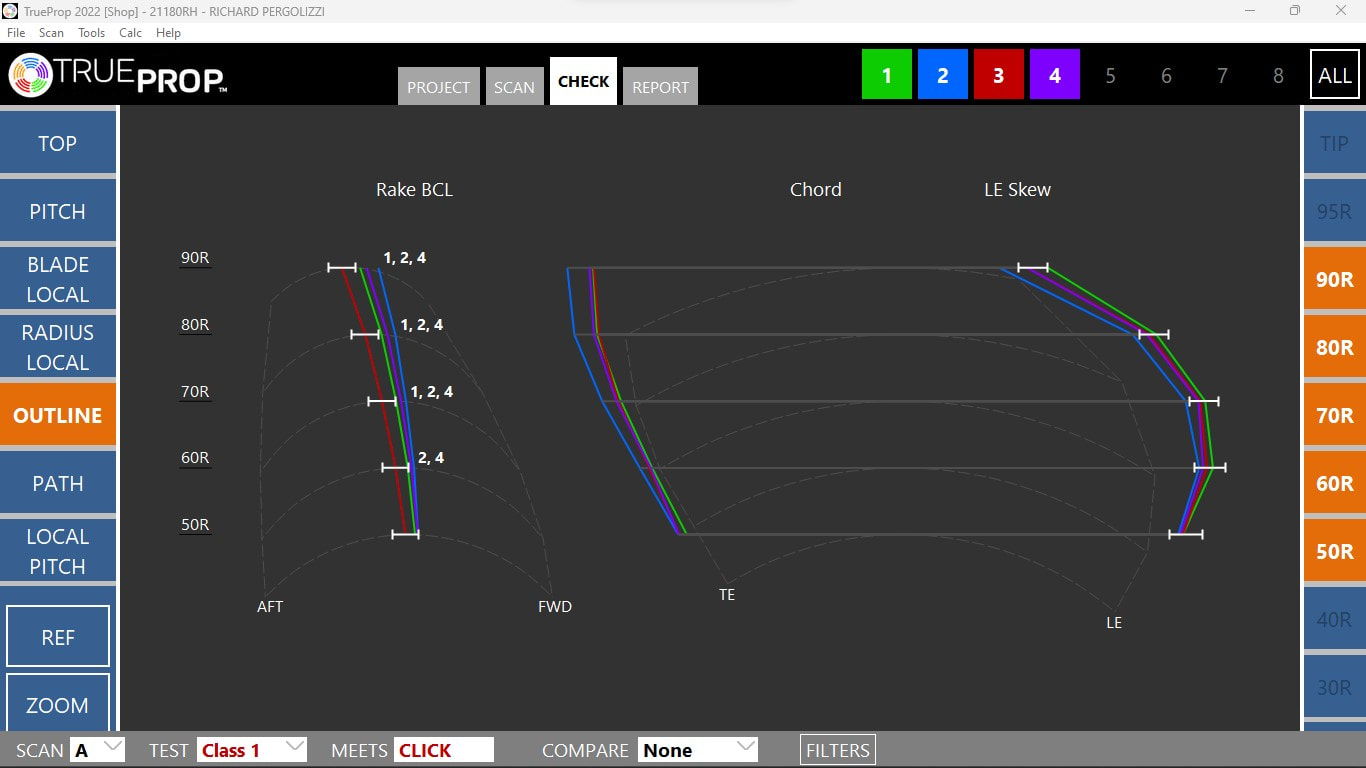The width and height of the screenshot is (1366, 768).
Task: Open the BLADE LOCAL view
Action: point(58,279)
